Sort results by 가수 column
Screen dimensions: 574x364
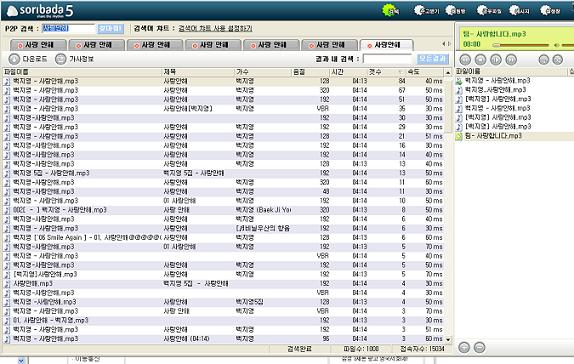point(262,72)
